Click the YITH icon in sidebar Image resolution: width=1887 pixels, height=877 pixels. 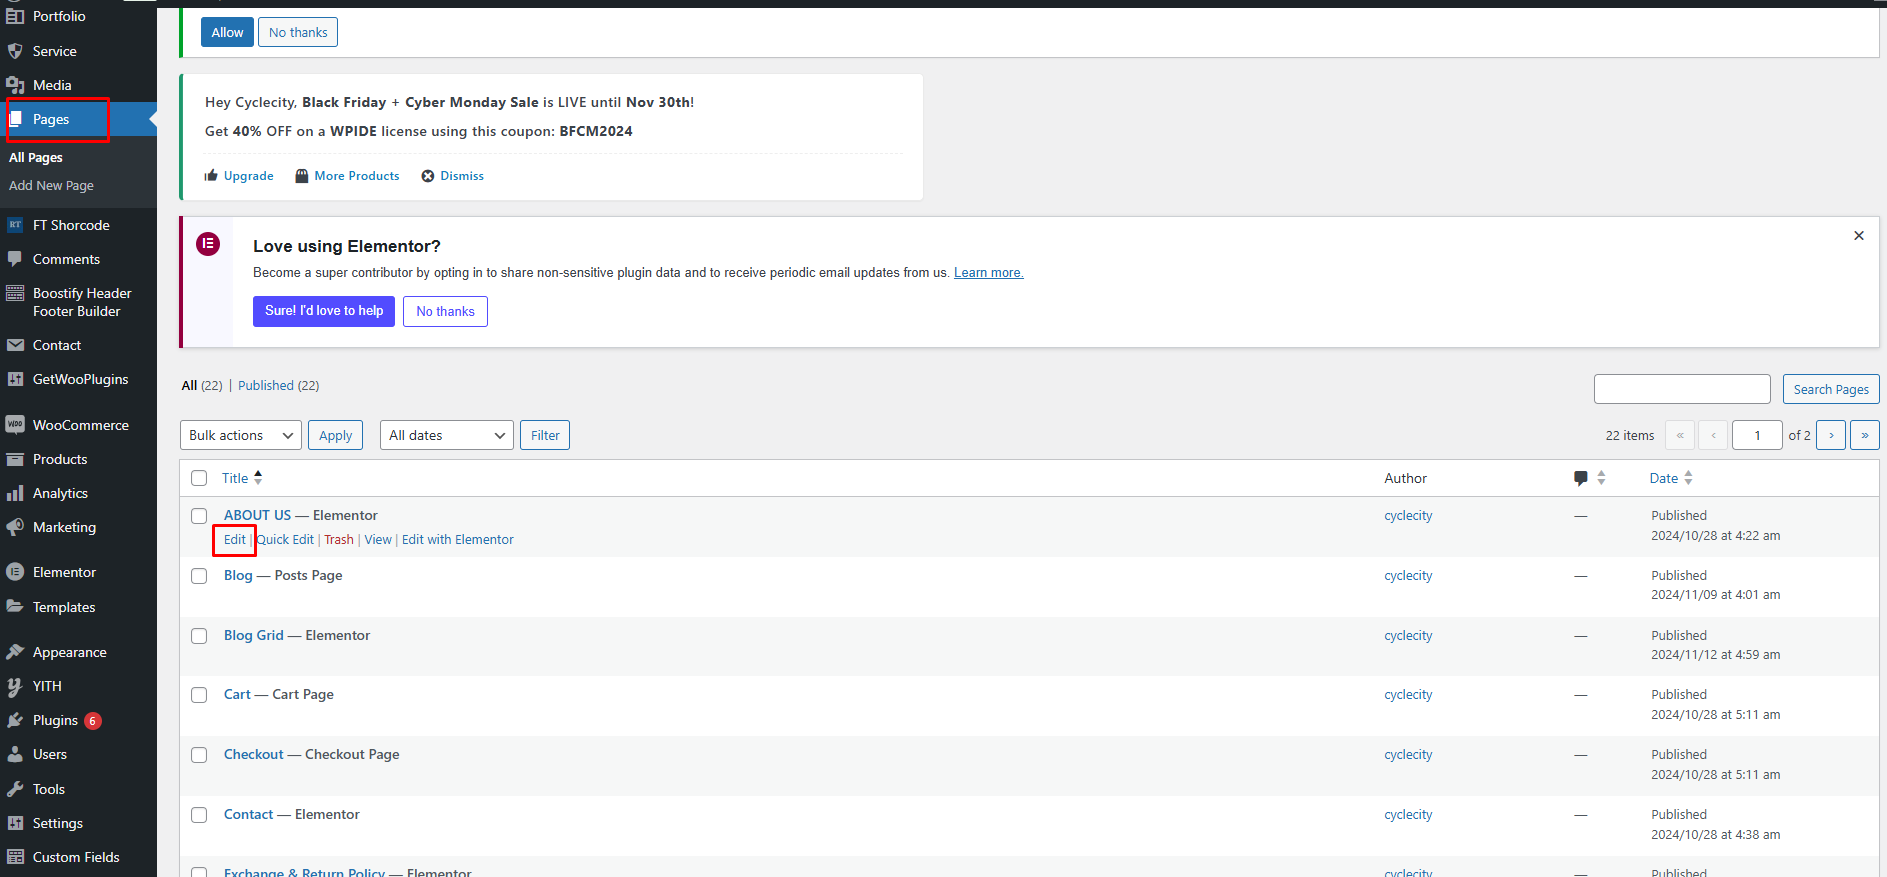(15, 686)
